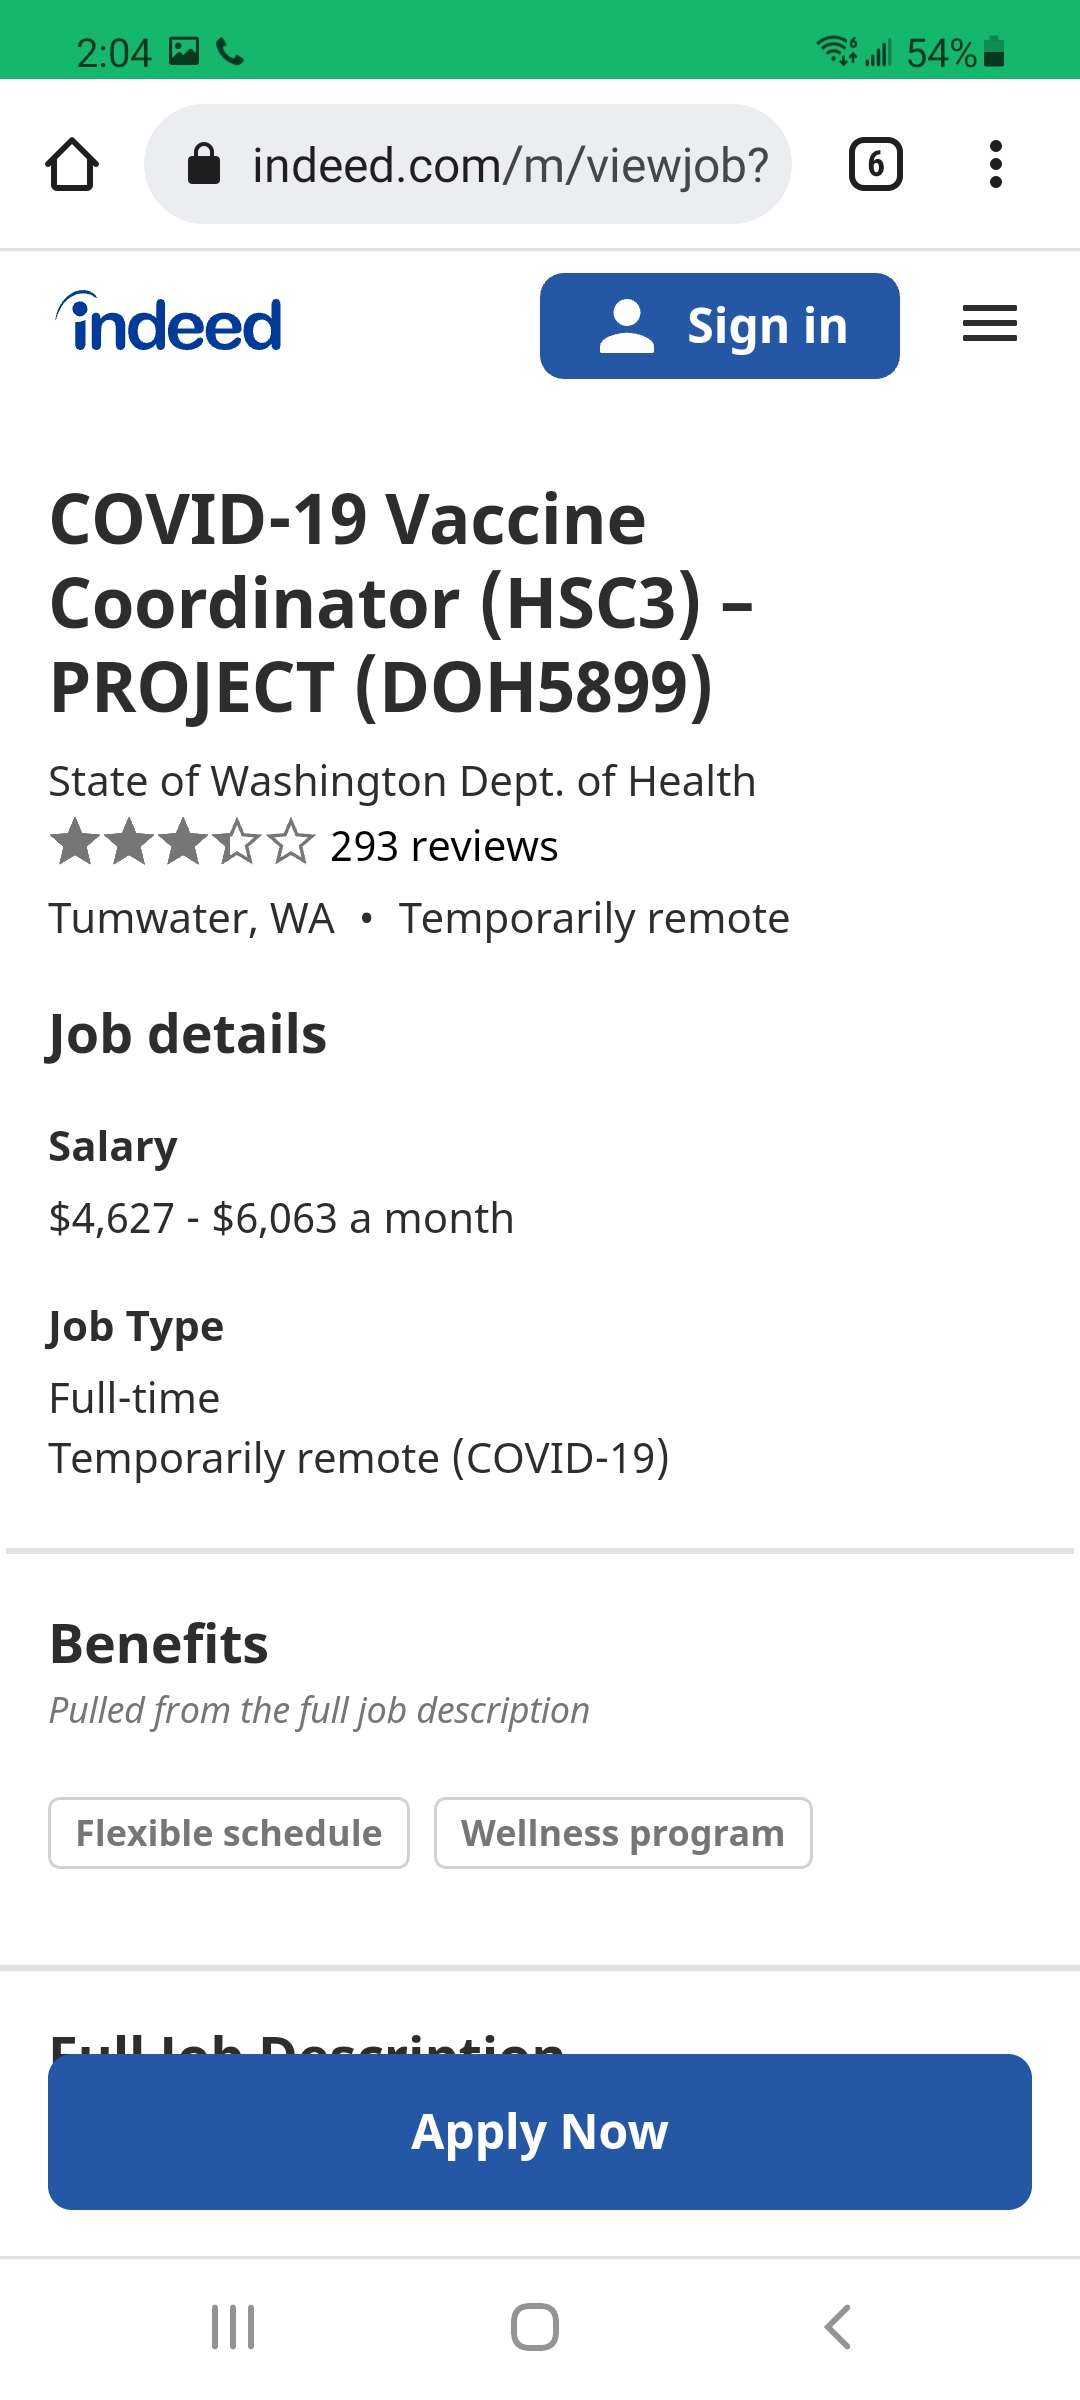Open State of Washington Dept. of Health page

(402, 781)
